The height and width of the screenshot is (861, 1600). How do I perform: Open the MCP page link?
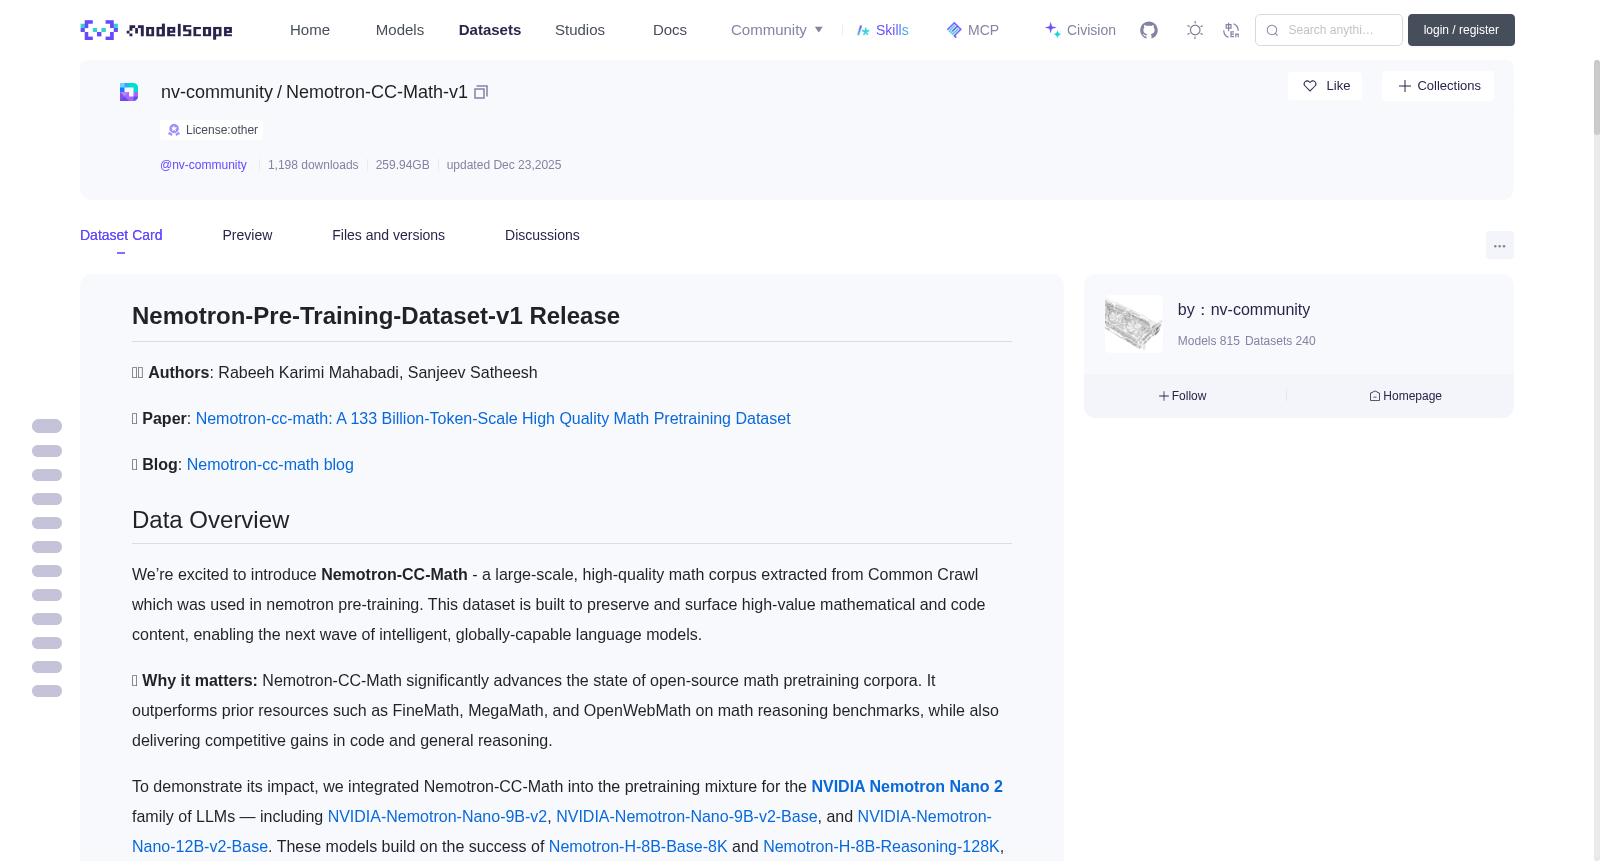983,30
